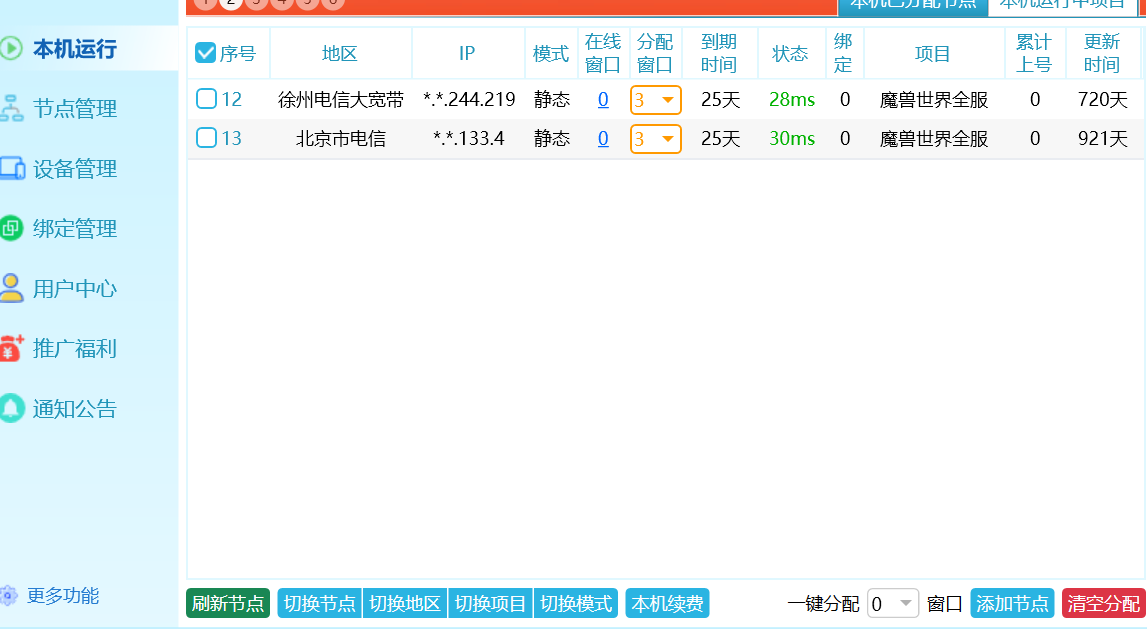Image resolution: width=1147 pixels, height=629 pixels.
Task: Click 在线窗口 link value for row 12
Action: pyautogui.click(x=603, y=100)
